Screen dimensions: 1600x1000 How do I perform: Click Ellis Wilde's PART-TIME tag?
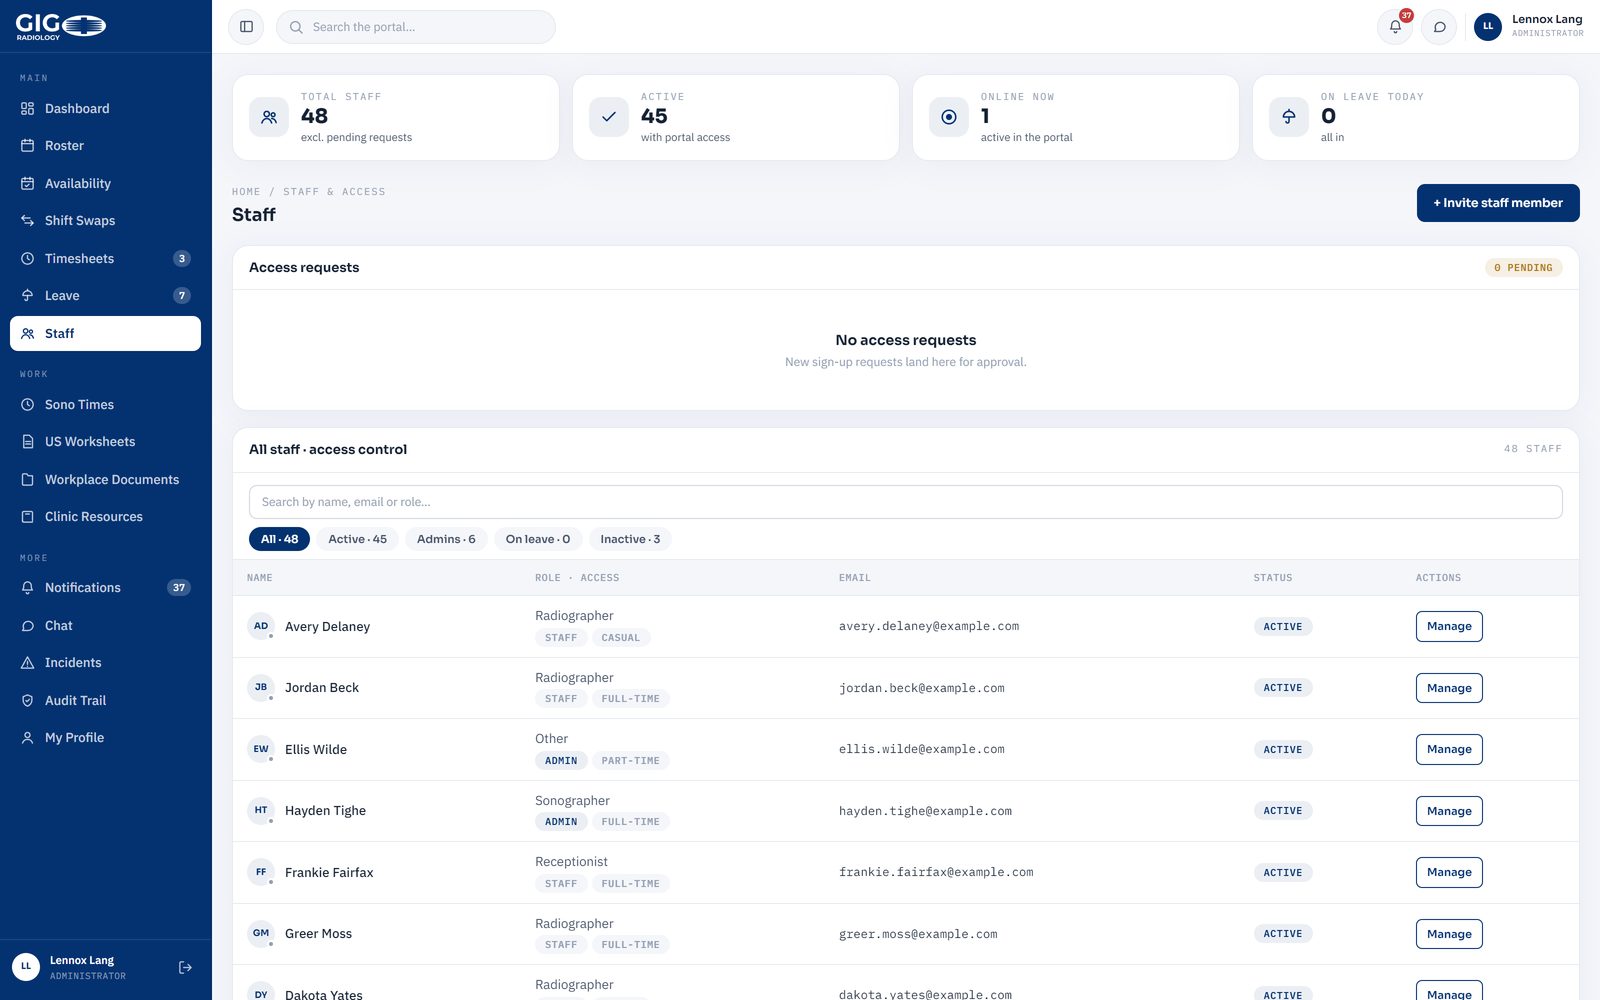(630, 761)
